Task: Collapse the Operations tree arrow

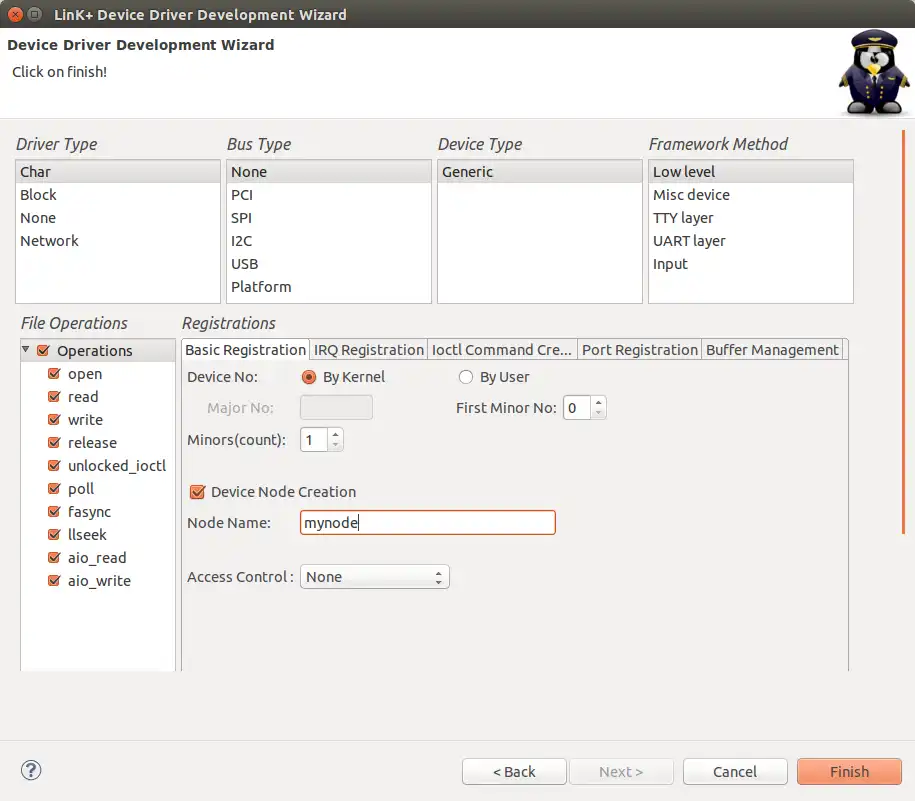Action: click(x=26, y=349)
